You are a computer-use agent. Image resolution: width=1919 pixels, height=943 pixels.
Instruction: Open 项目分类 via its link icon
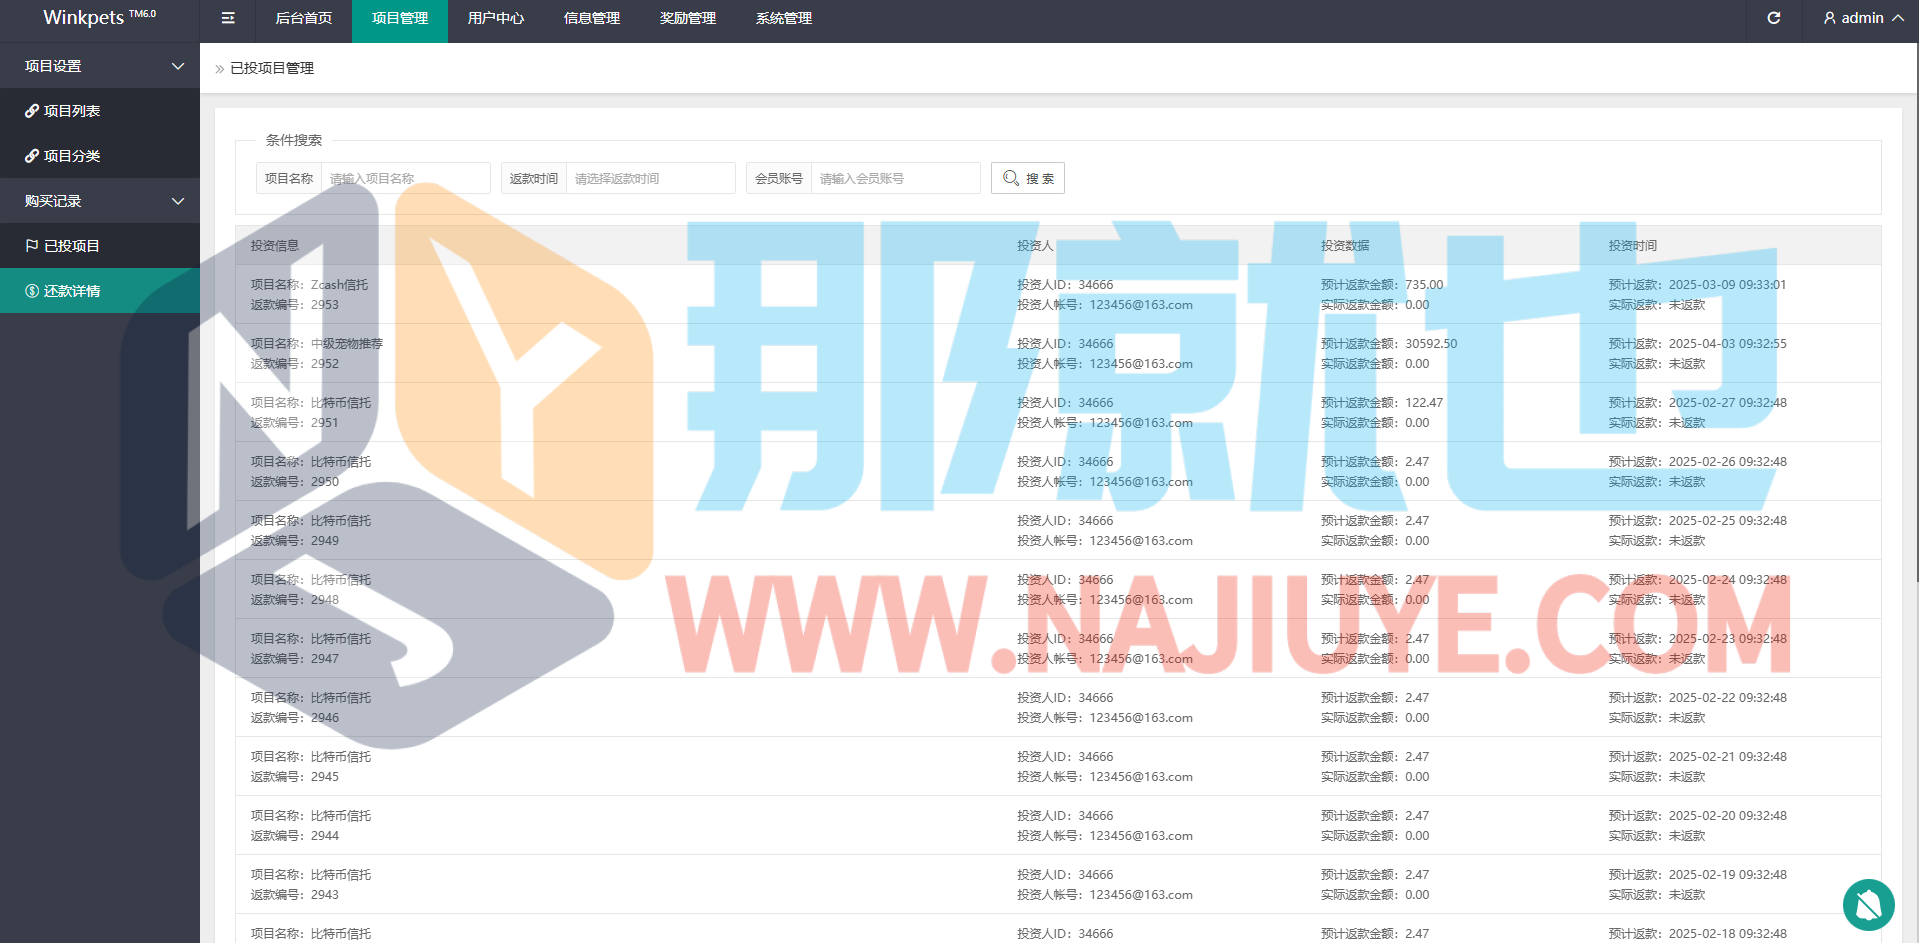coord(32,156)
